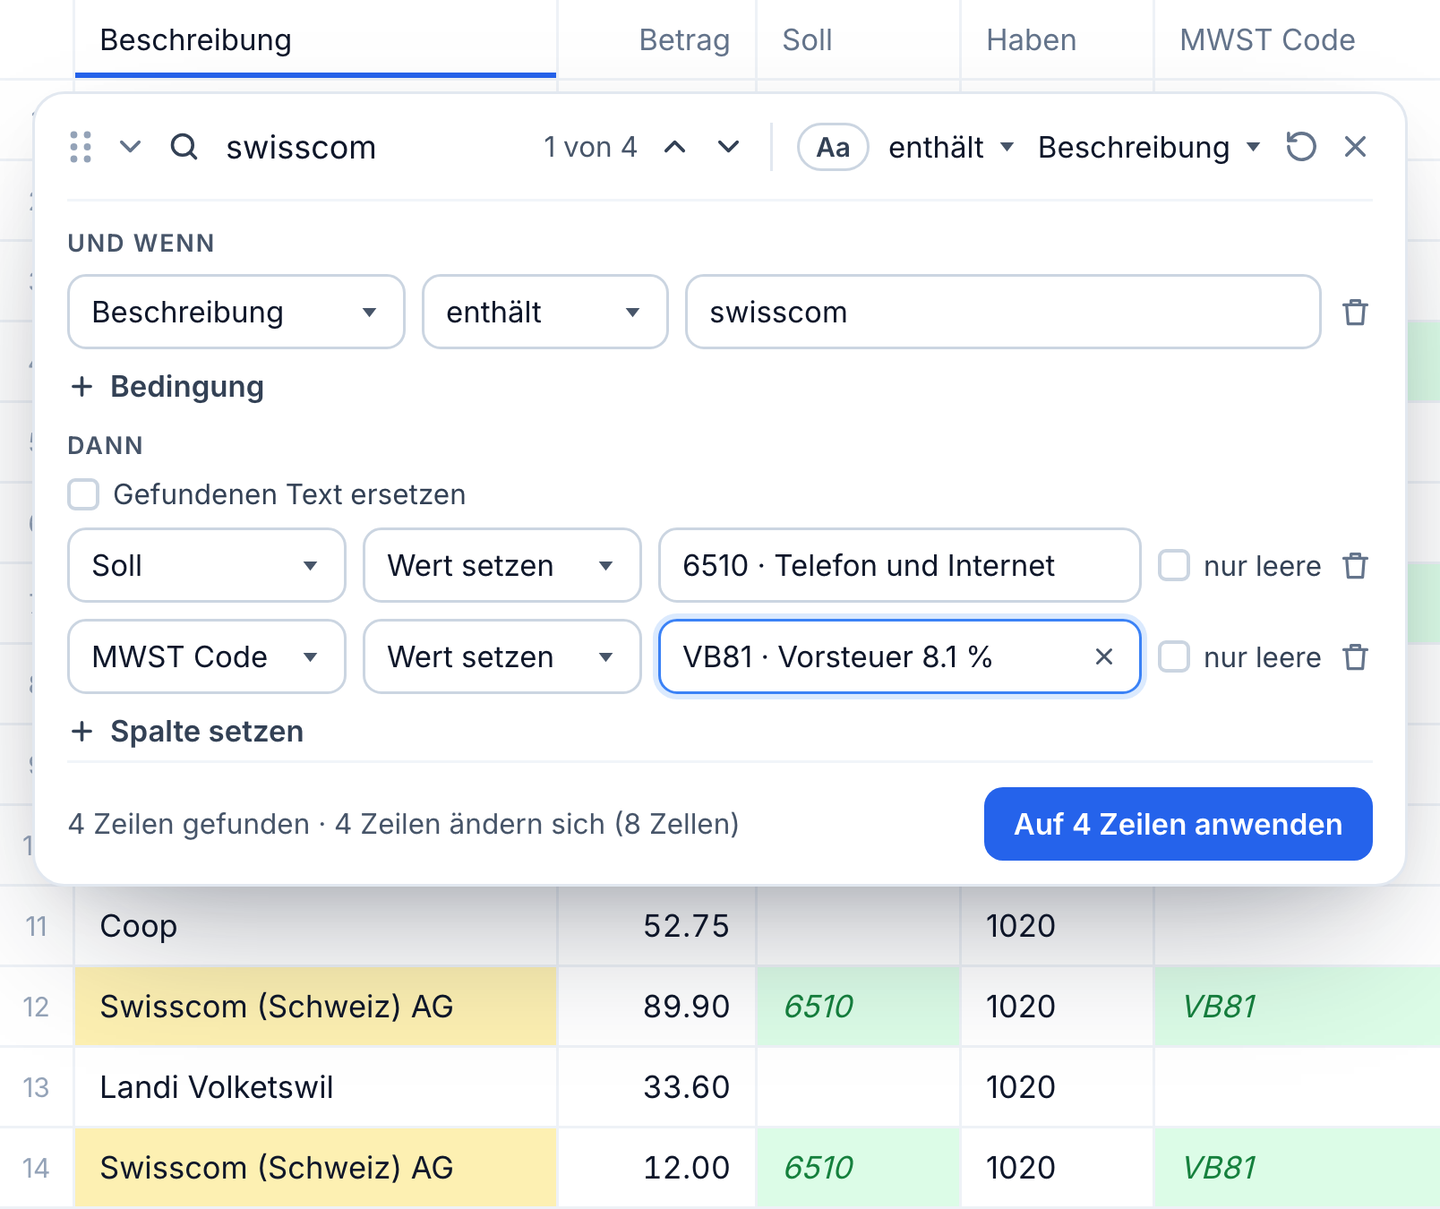Screen dimensions: 1440x1209
Task: Enable Gefundenen Text ersetzen checkbox
Action: pyautogui.click(x=84, y=494)
